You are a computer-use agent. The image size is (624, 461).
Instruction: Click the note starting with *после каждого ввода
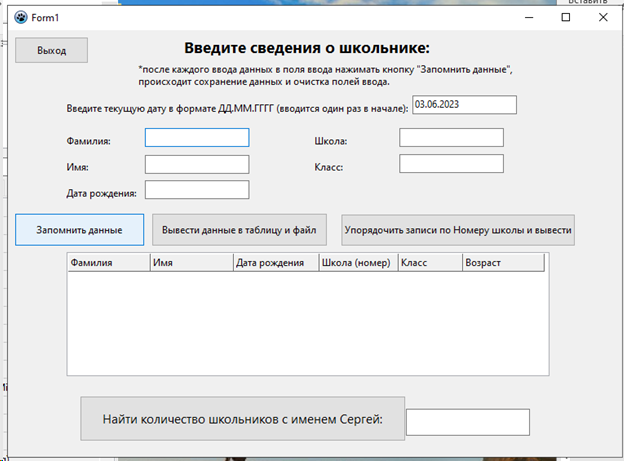(326, 76)
